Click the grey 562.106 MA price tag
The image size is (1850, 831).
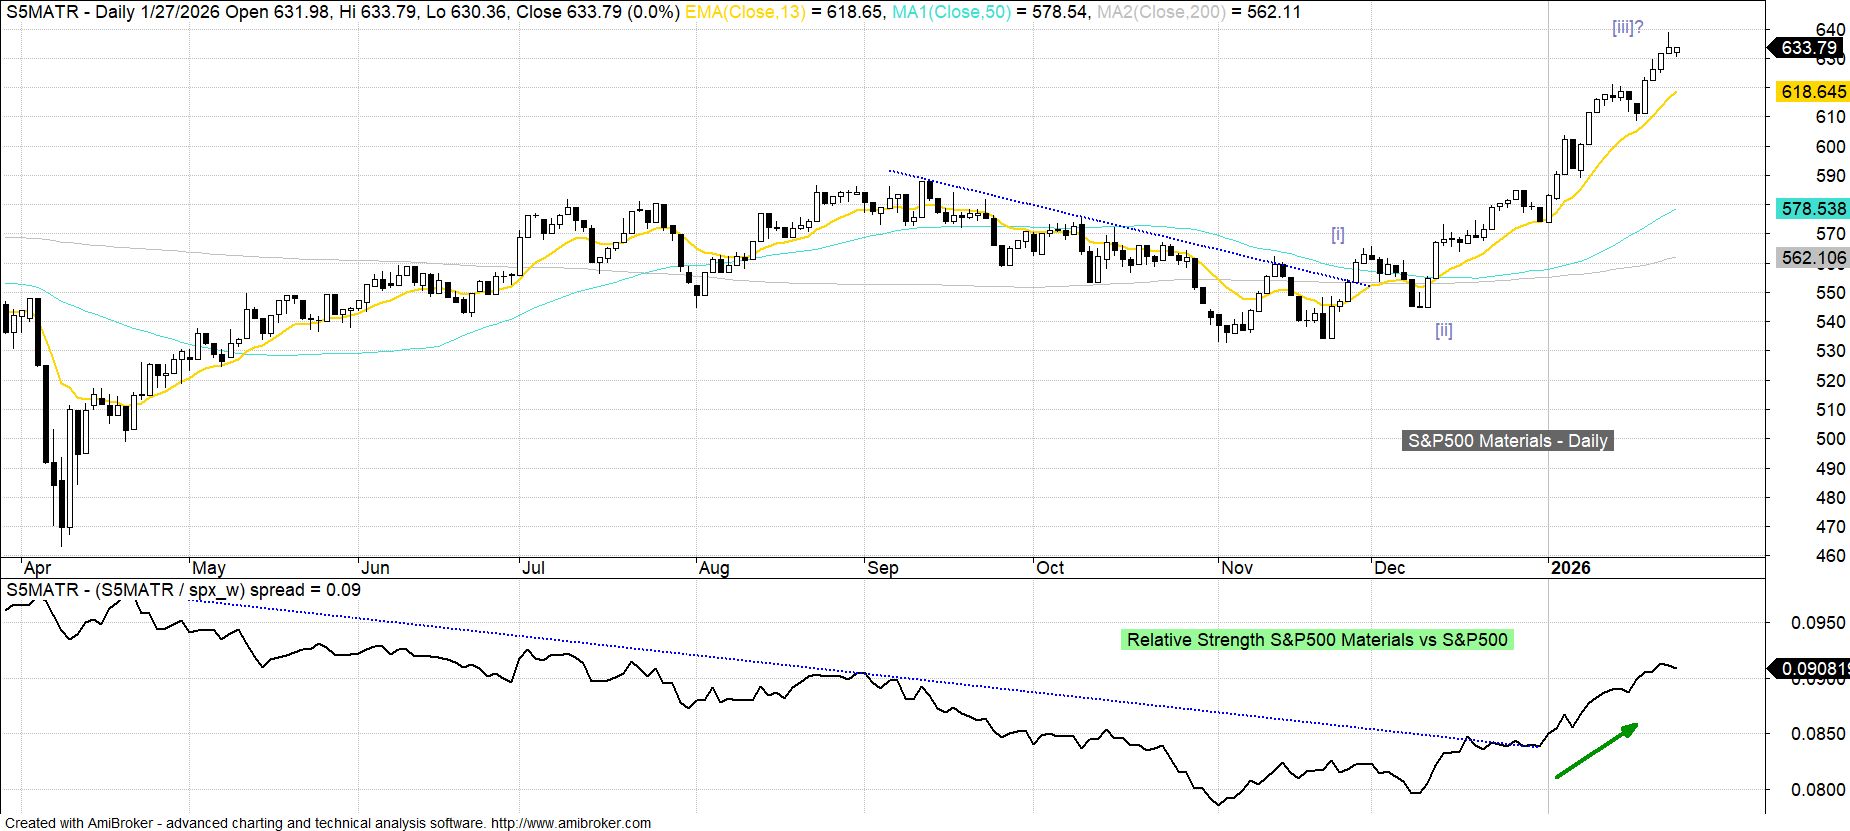(x=1812, y=258)
